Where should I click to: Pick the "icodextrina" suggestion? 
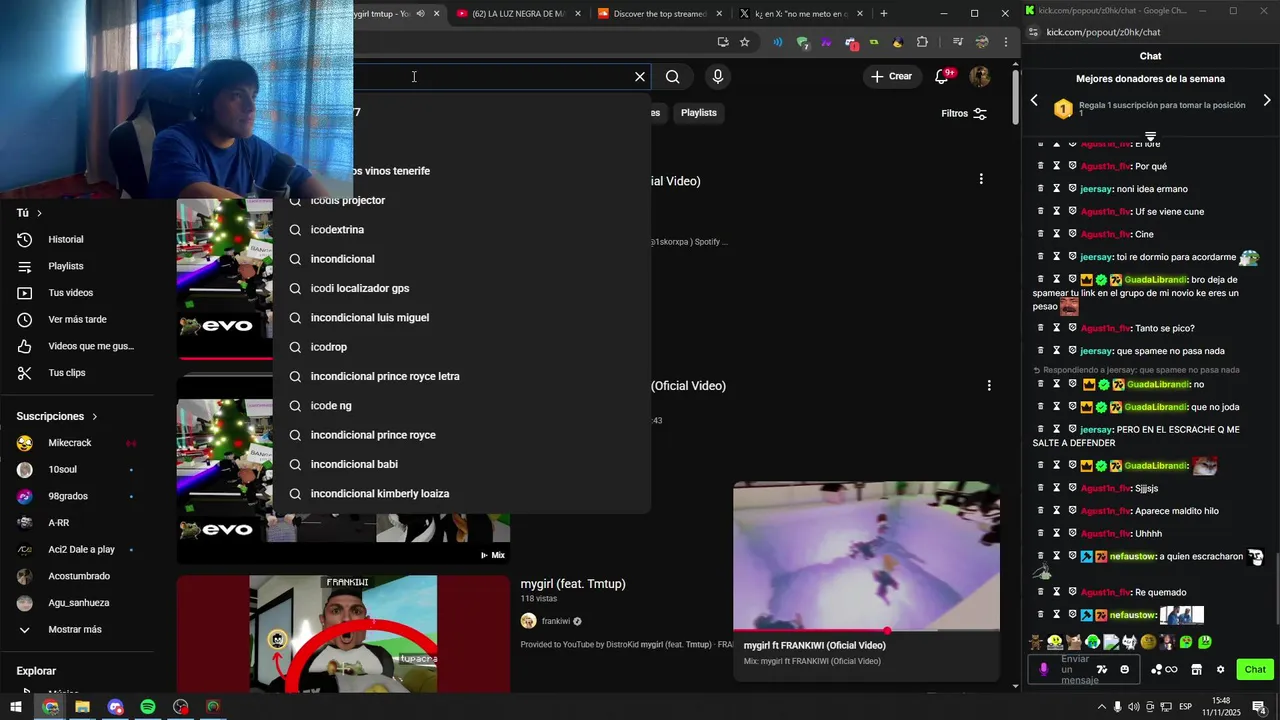(x=462, y=230)
